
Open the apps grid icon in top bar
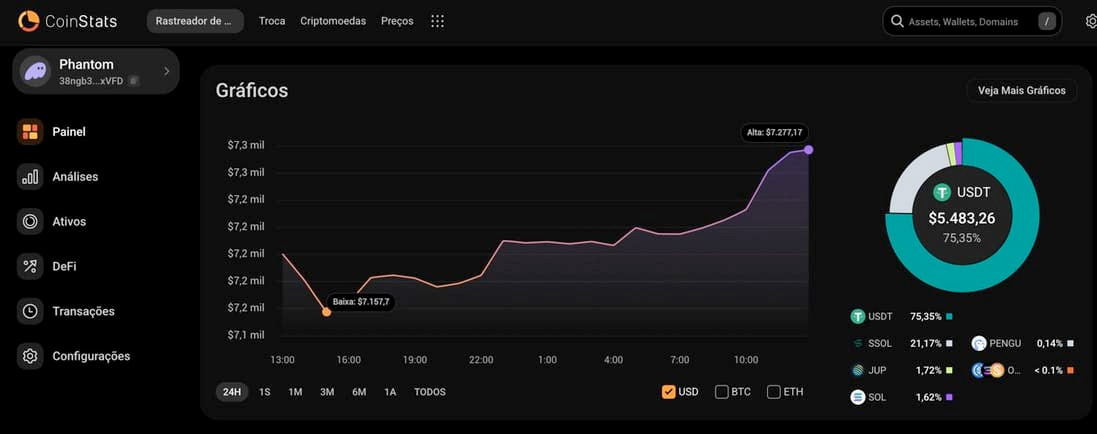coord(437,21)
